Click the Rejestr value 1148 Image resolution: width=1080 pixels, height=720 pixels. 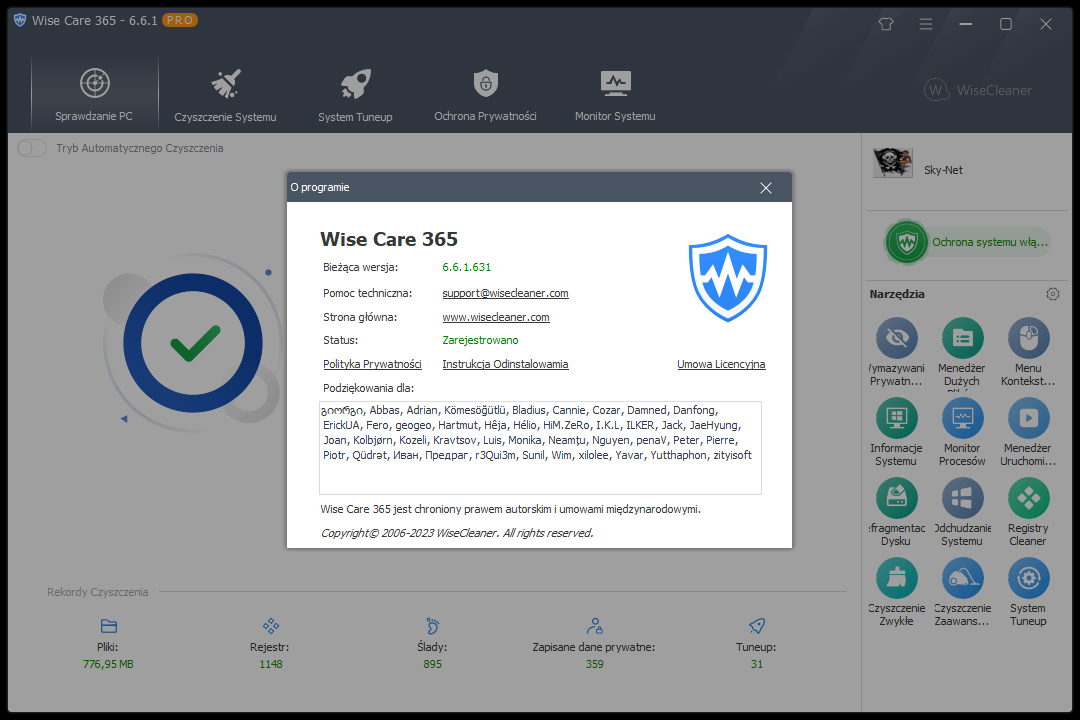tap(271, 664)
